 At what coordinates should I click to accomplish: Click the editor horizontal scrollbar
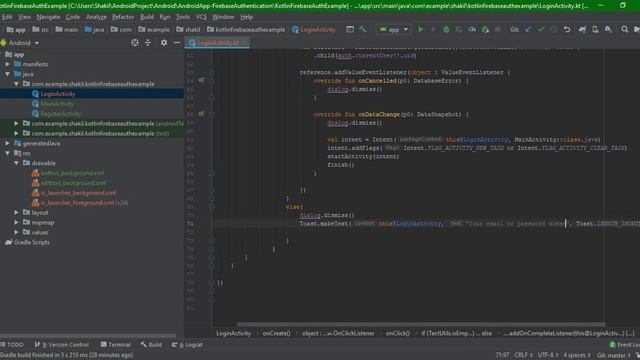point(420,324)
